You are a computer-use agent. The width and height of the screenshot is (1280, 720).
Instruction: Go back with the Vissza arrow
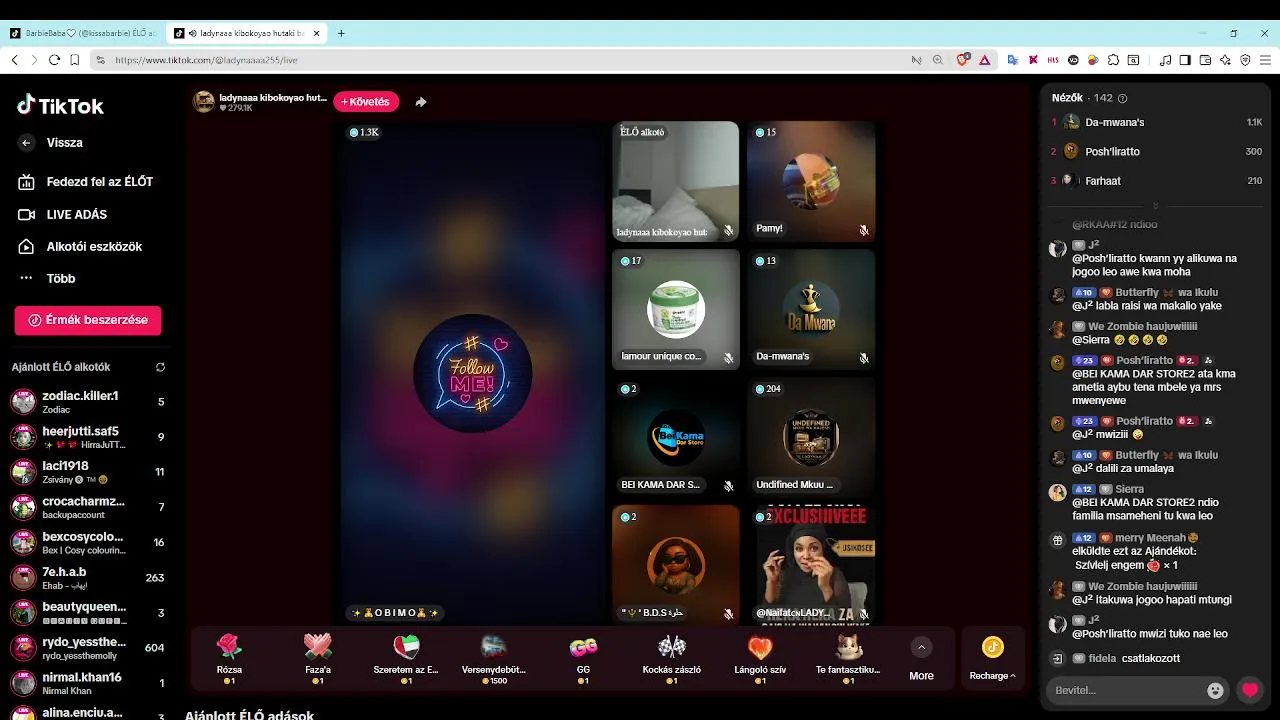26,143
